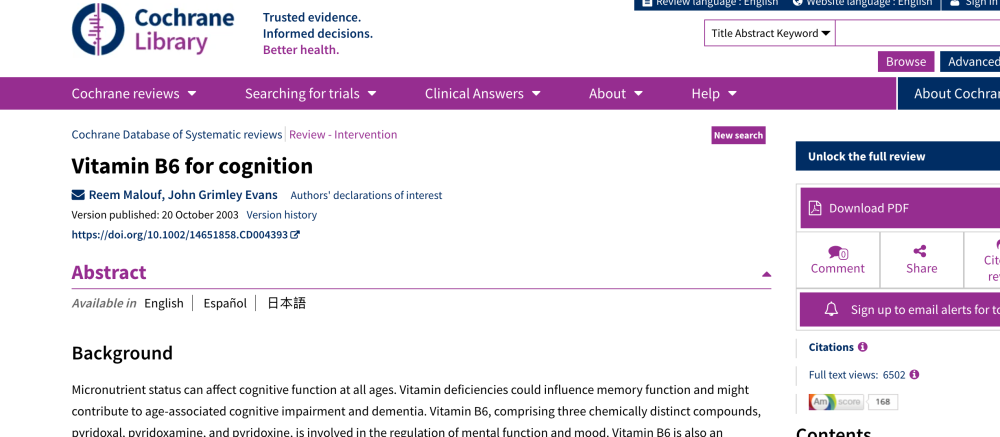Click the Download PDF button
This screenshot has width=1000, height=437.
point(901,208)
